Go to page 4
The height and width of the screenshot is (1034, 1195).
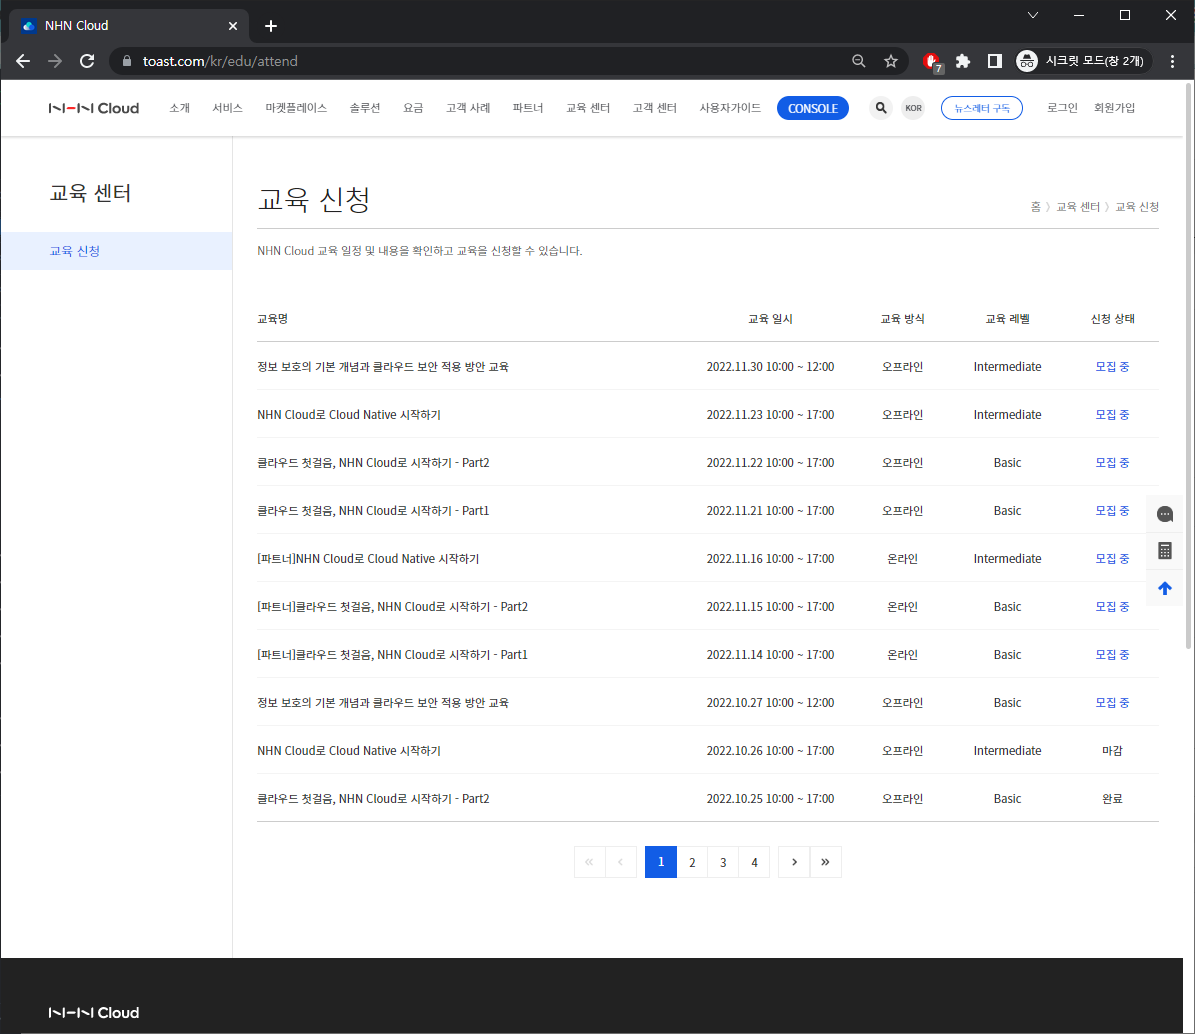point(754,862)
